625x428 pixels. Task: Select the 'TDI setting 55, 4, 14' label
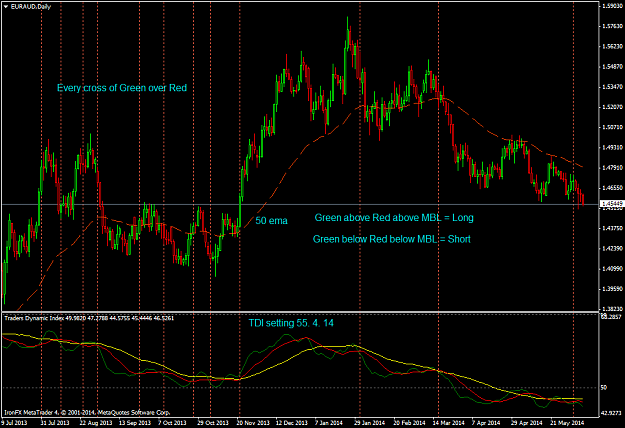pyautogui.click(x=291, y=323)
